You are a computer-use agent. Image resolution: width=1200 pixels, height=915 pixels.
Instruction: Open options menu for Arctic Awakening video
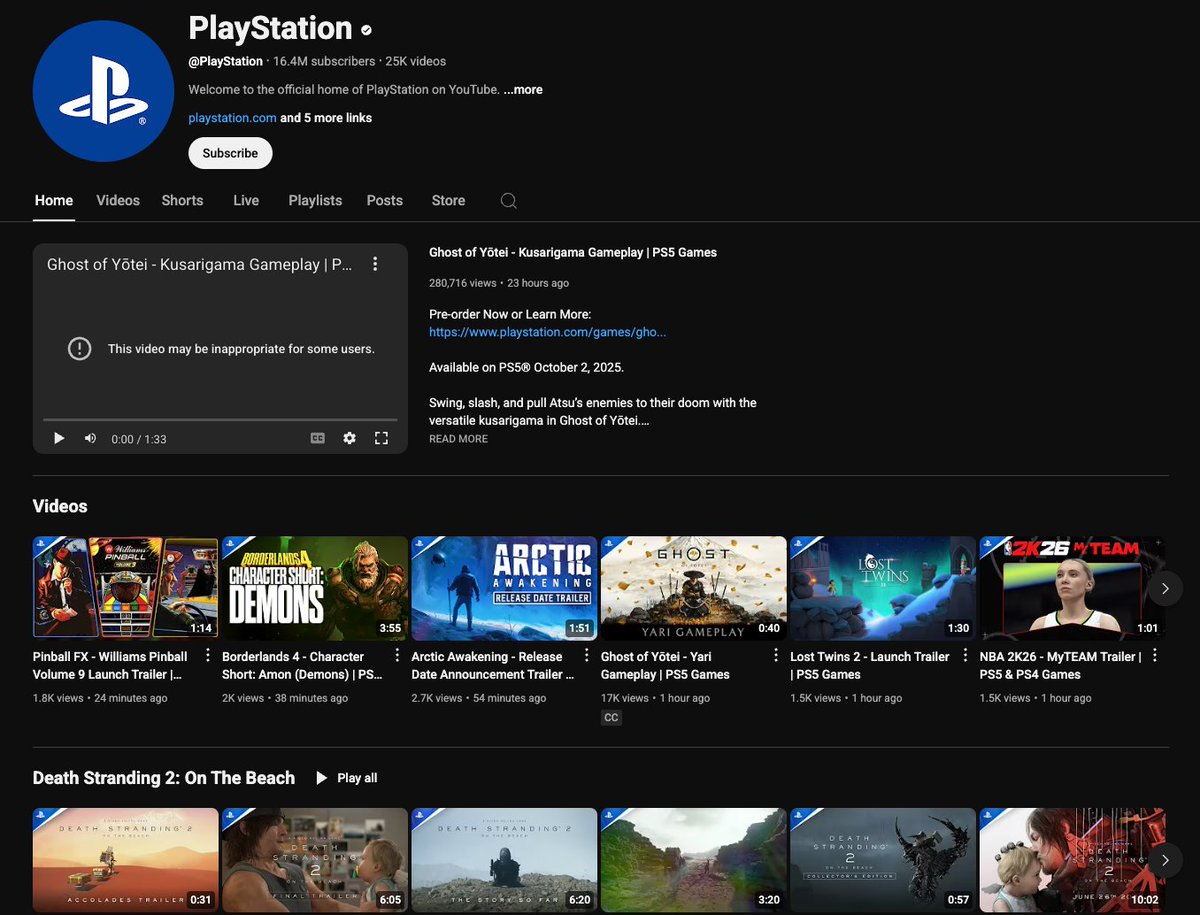pos(587,656)
